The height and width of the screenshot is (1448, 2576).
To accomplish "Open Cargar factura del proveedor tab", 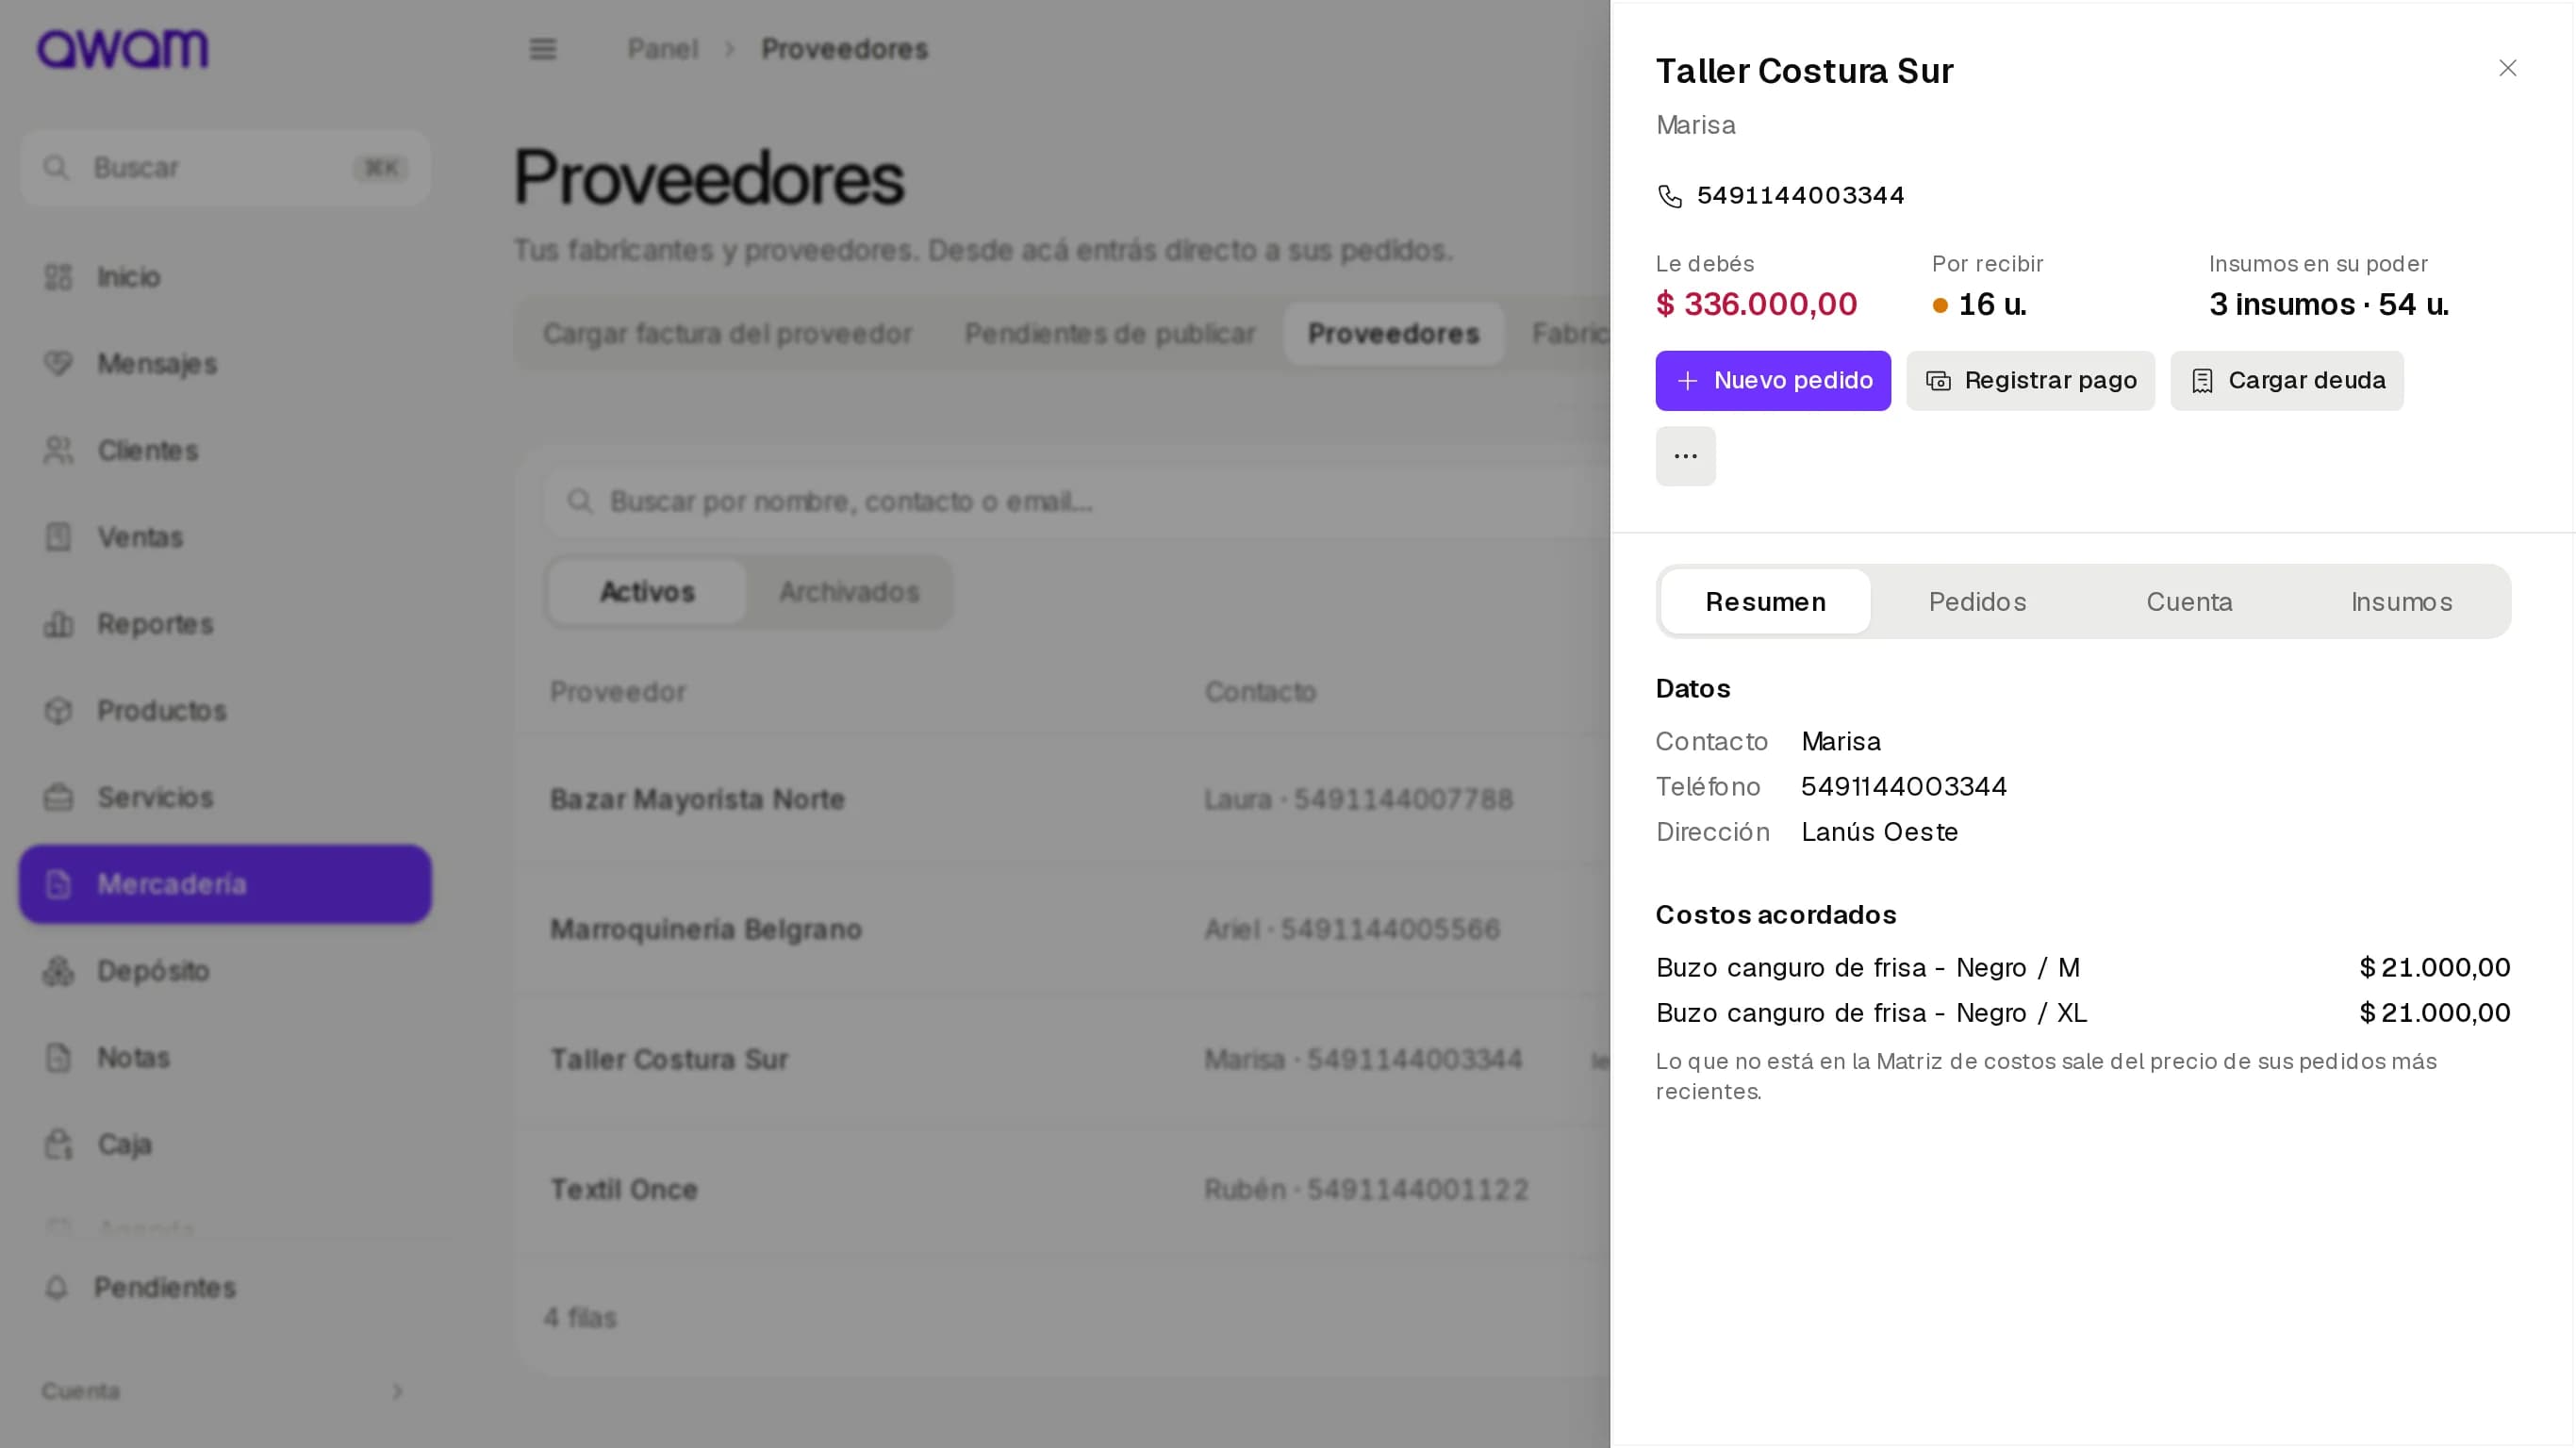I will (727, 334).
